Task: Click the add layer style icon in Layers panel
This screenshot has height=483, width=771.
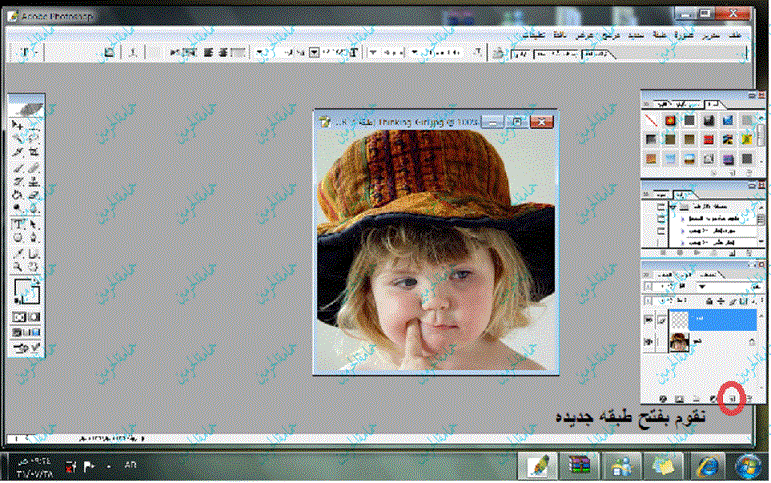Action: [x=664, y=397]
